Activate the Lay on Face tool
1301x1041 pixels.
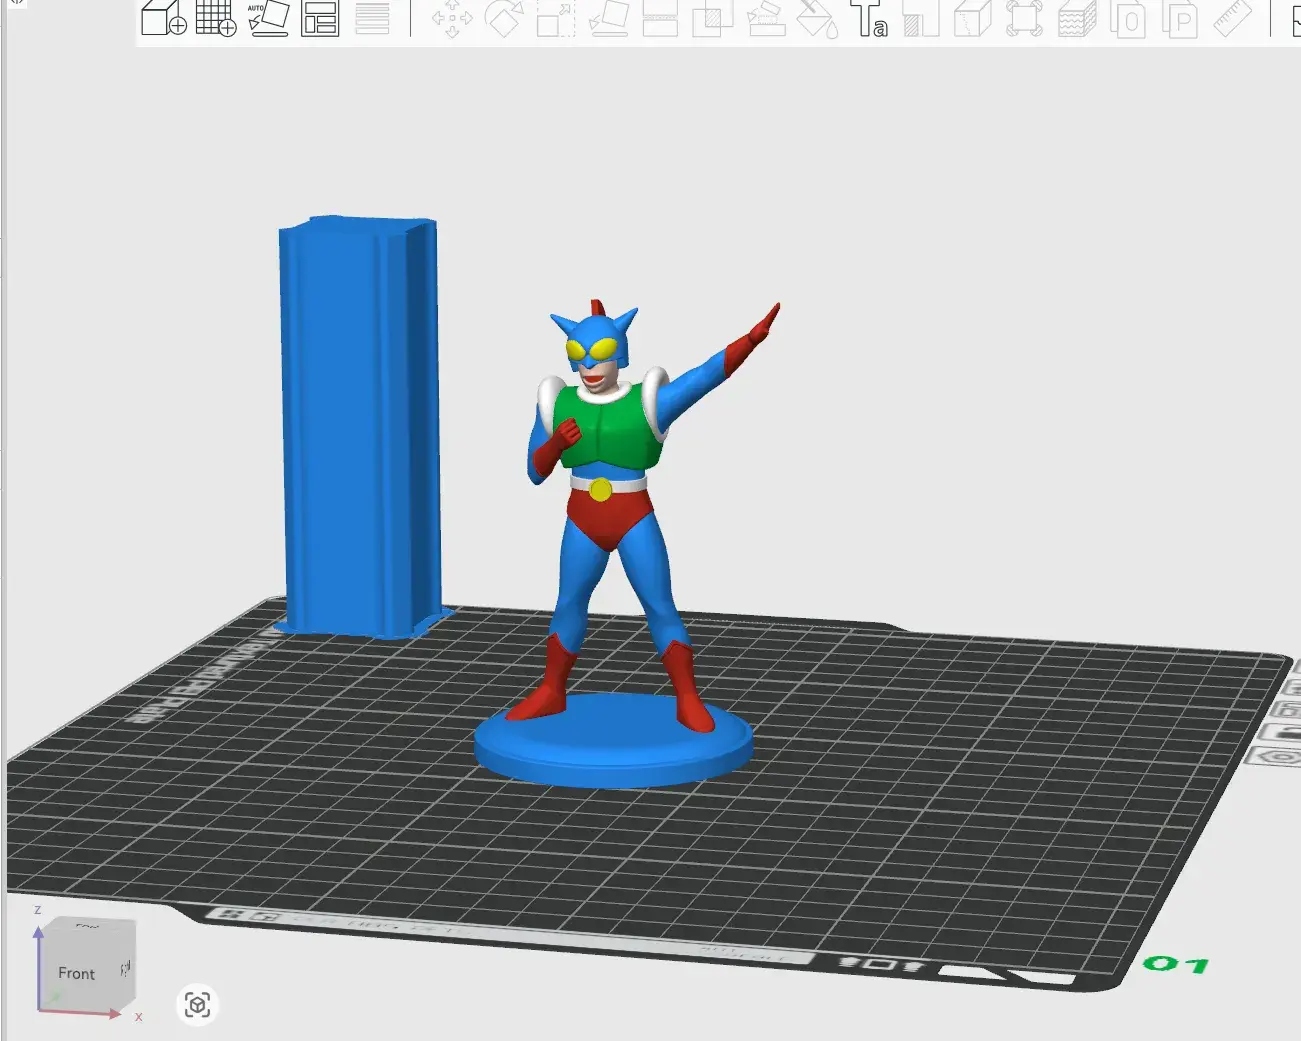point(608,19)
